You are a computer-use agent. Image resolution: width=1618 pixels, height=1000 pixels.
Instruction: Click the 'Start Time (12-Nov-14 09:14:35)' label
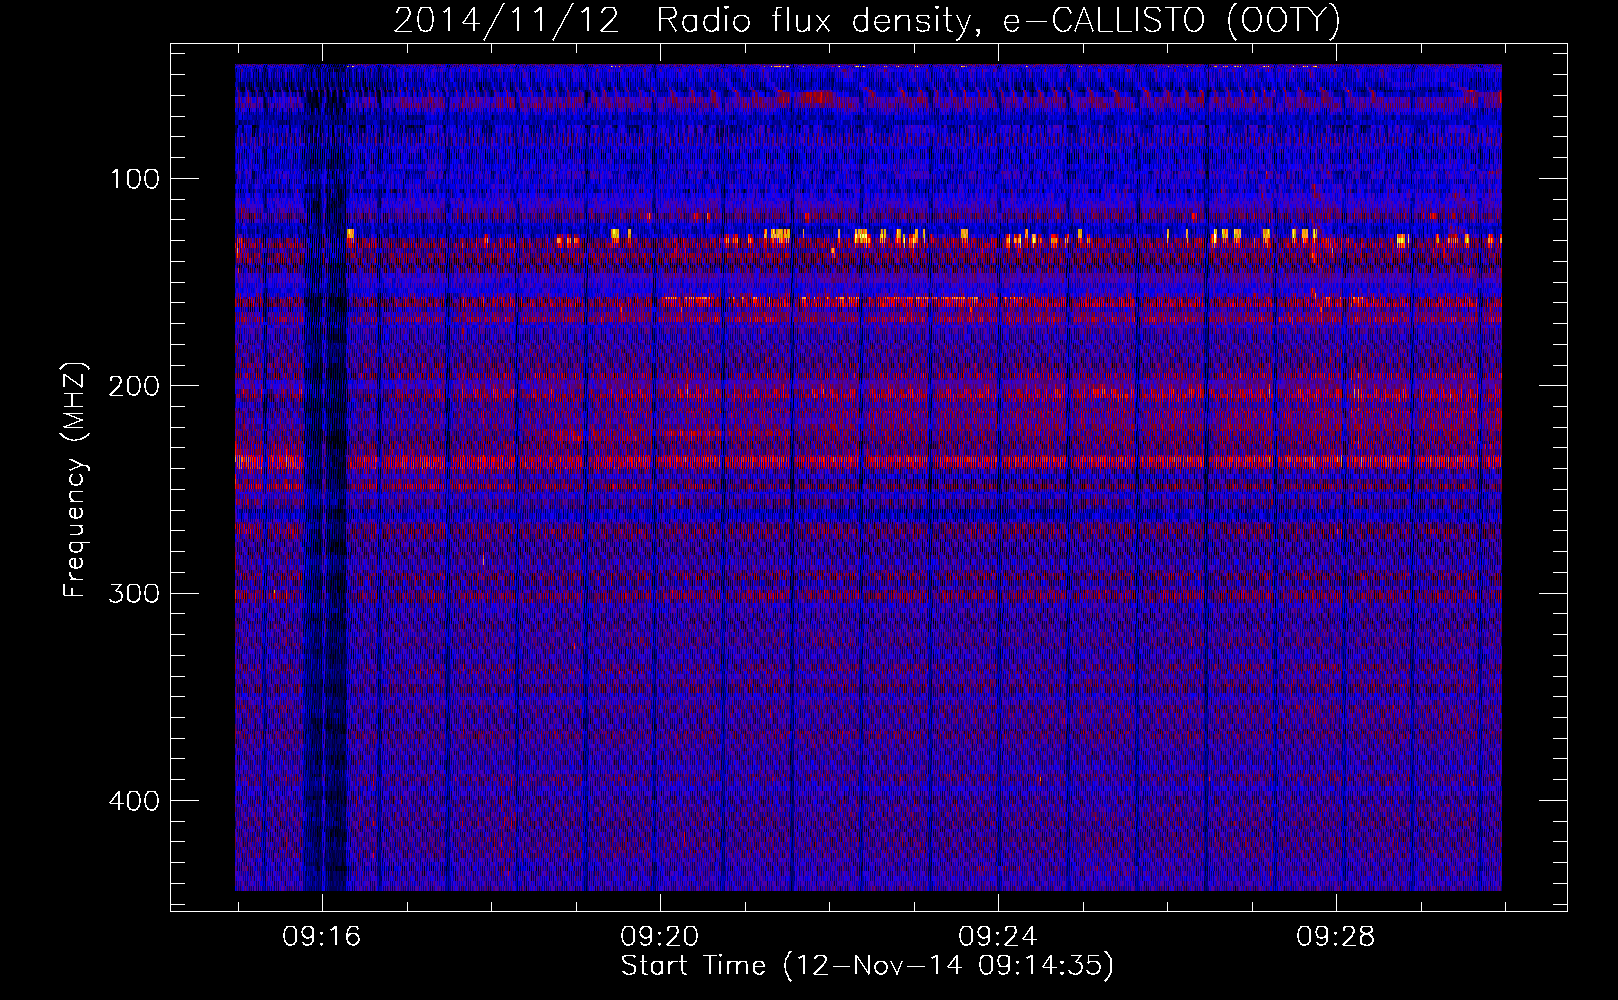[867, 966]
